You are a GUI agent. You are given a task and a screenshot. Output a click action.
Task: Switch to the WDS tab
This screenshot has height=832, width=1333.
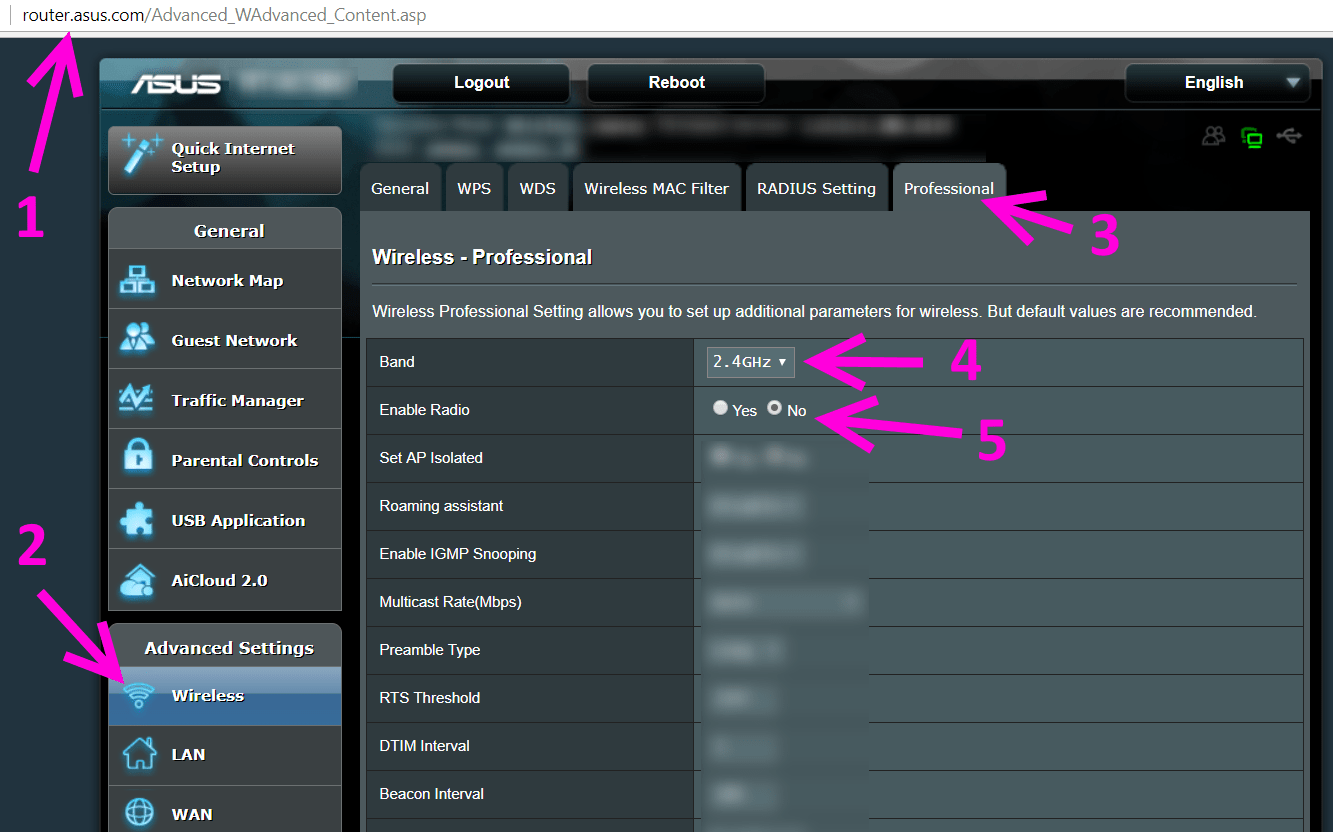coord(538,188)
